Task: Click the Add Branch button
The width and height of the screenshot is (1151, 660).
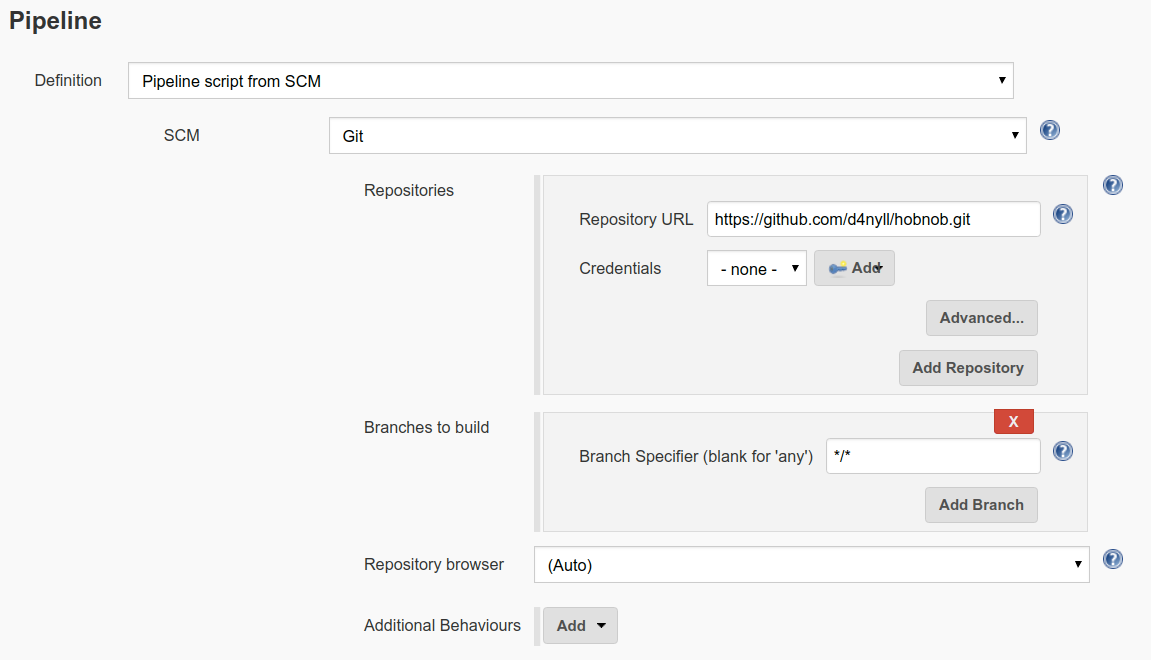Action: (x=980, y=505)
